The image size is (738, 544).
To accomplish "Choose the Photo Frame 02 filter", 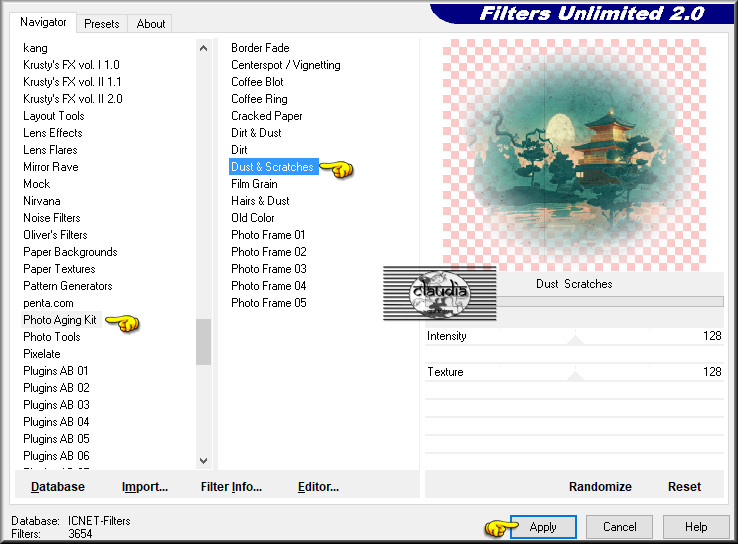I will pos(268,252).
